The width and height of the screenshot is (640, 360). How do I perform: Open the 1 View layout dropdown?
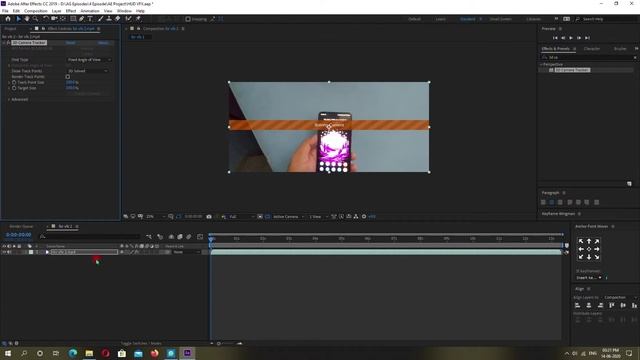tap(318, 217)
